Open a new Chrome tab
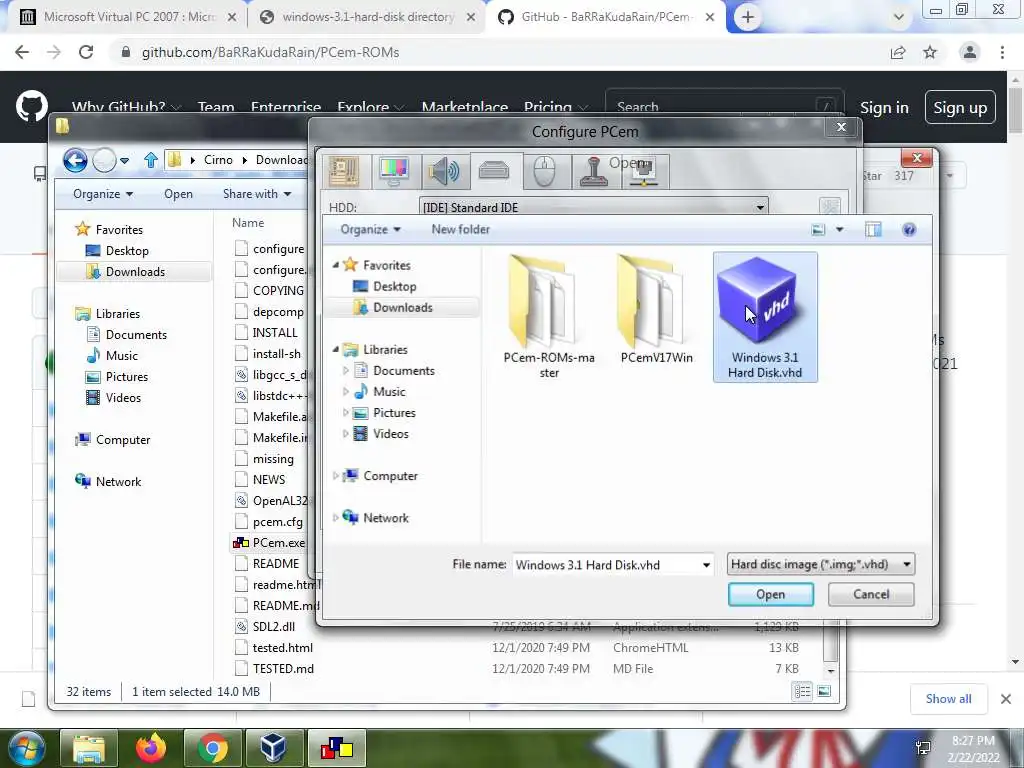The height and width of the screenshot is (768, 1024). tap(748, 18)
